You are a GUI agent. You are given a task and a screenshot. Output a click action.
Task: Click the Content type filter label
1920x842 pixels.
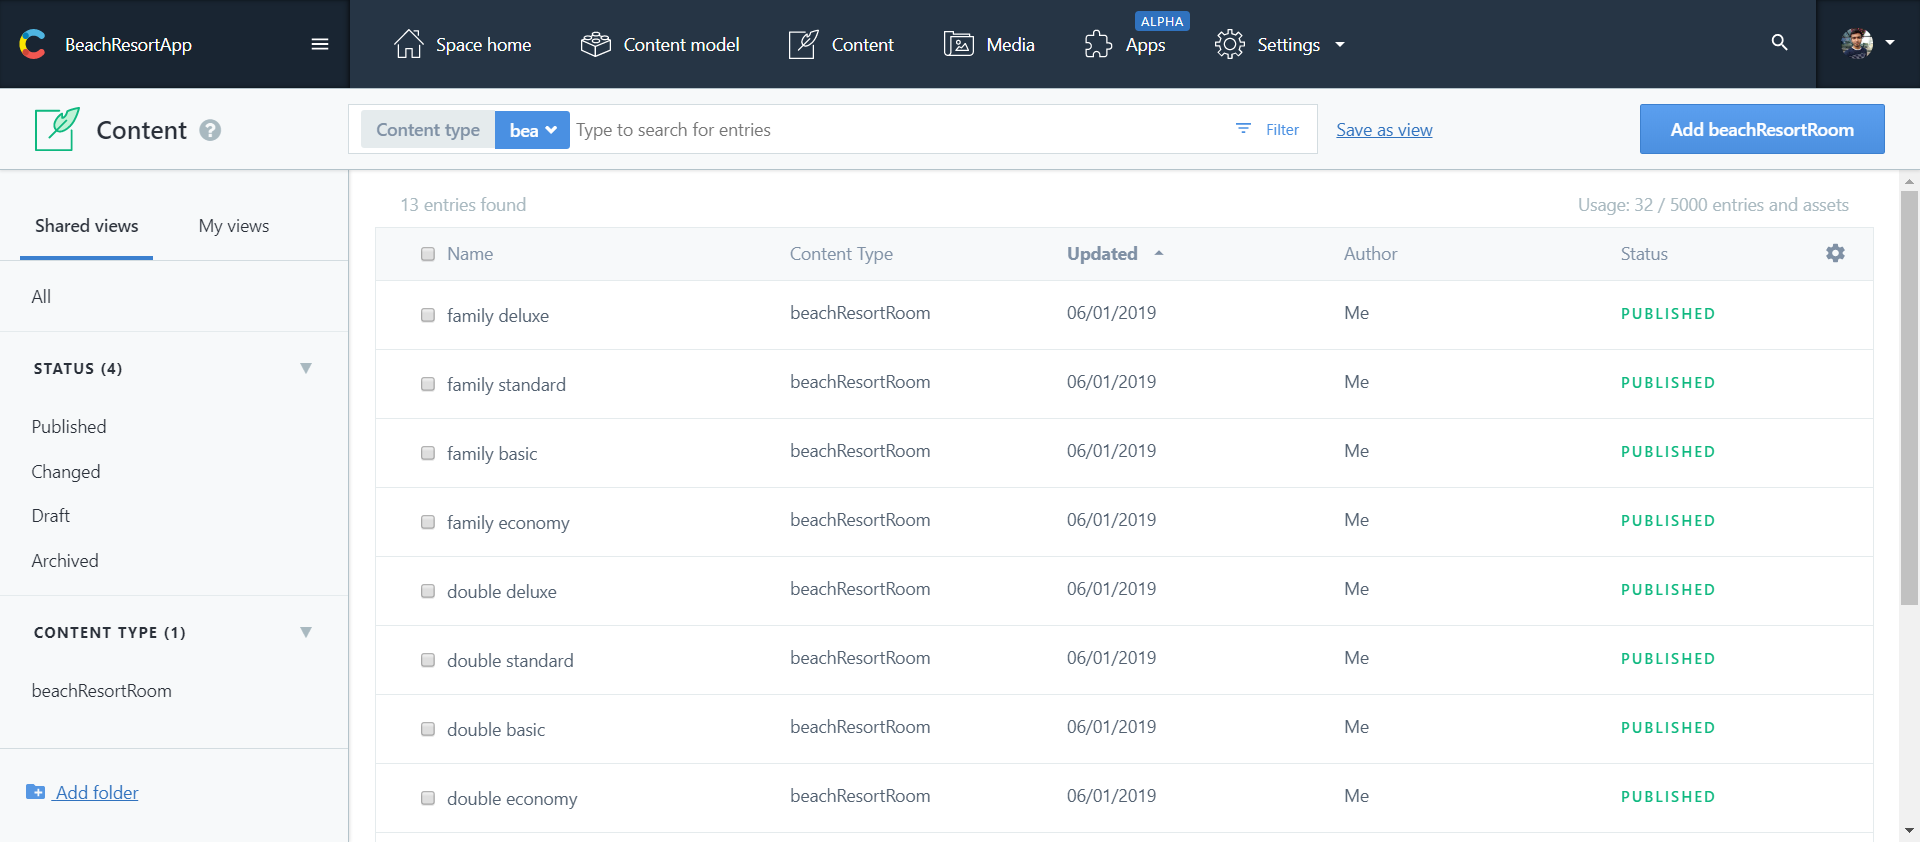(428, 130)
